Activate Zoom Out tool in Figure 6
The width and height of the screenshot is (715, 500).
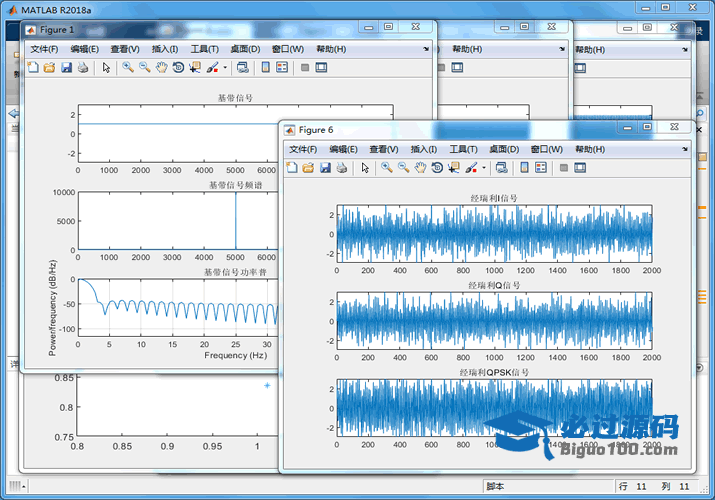(404, 168)
